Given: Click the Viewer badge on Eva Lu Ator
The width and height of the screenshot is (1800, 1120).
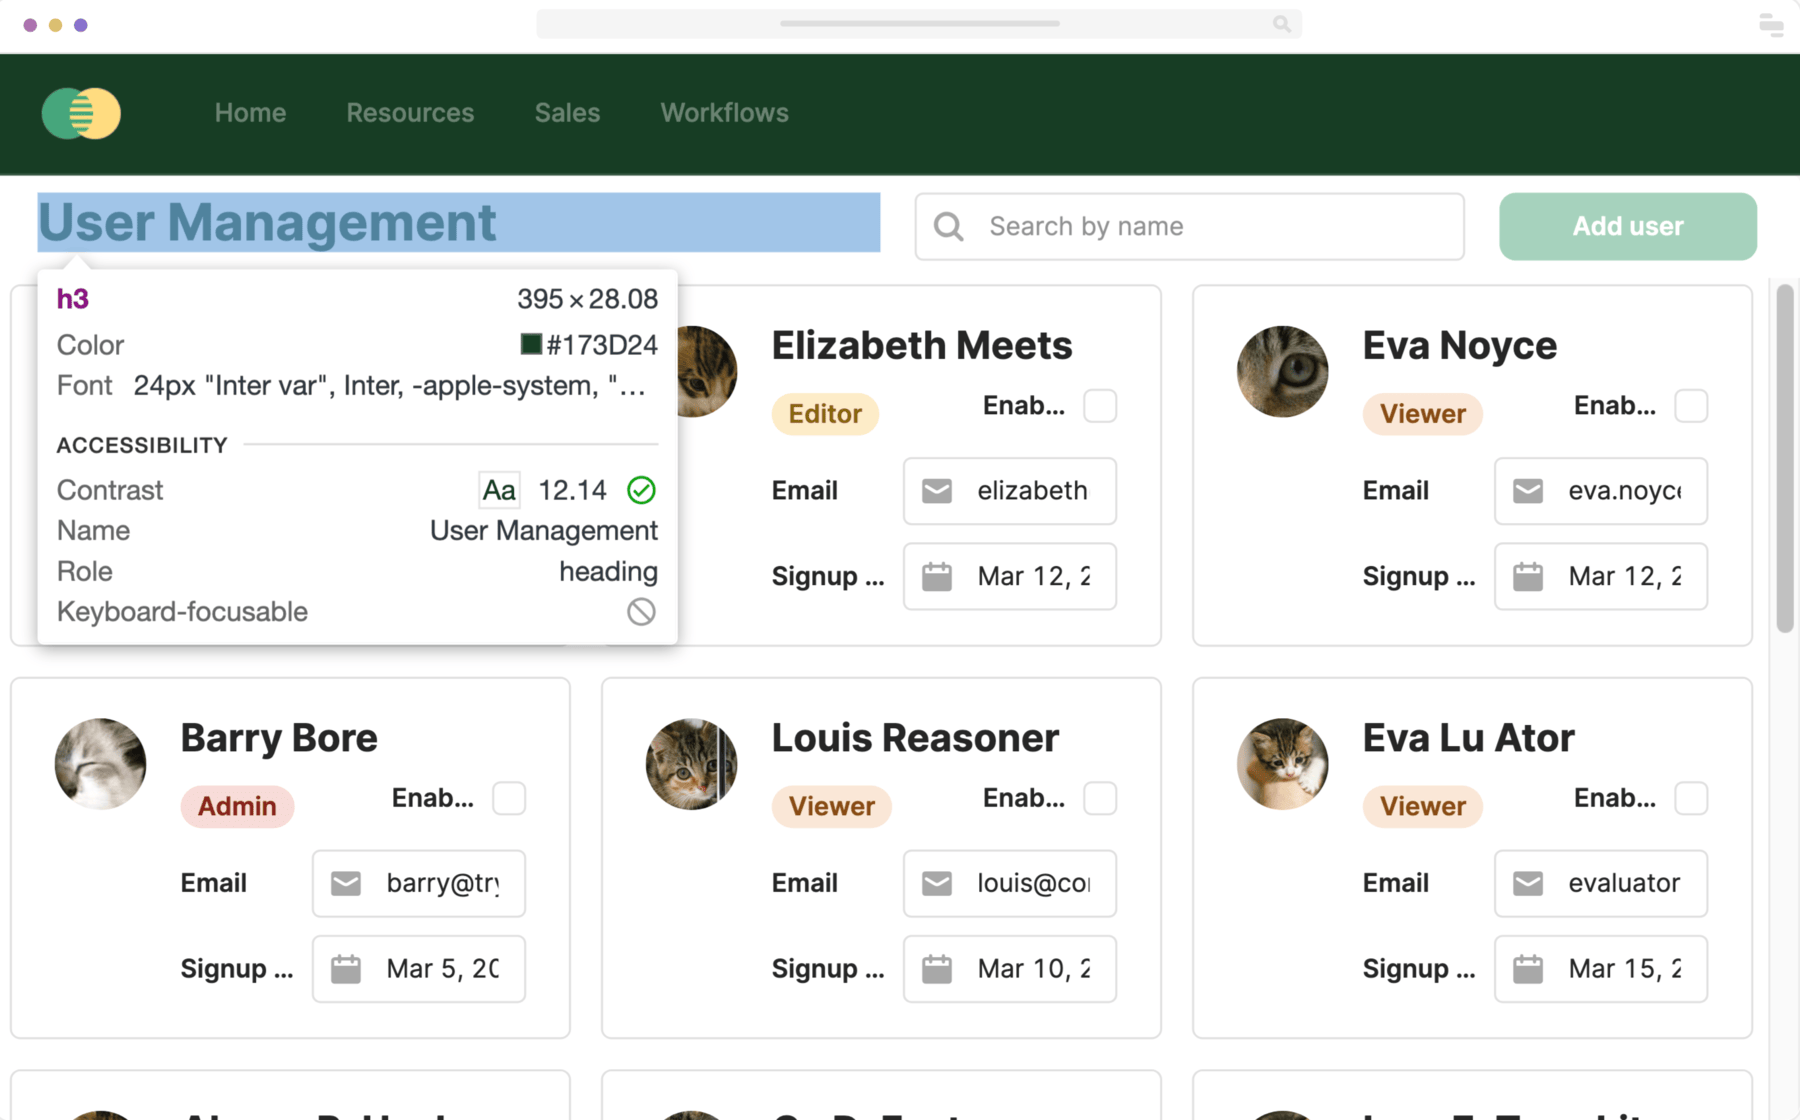Looking at the screenshot, I should point(1422,806).
